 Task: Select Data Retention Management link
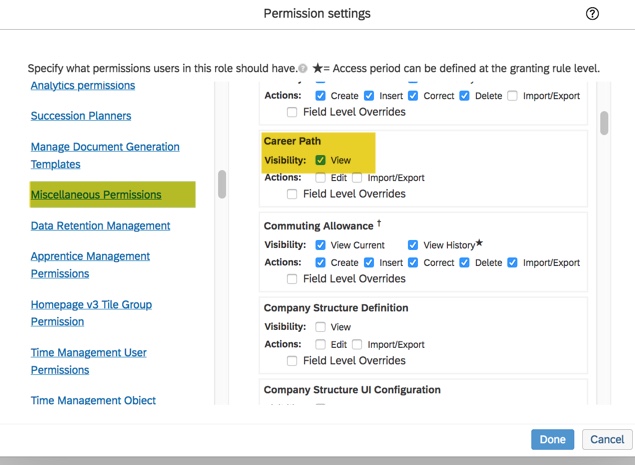pyautogui.click(x=100, y=226)
